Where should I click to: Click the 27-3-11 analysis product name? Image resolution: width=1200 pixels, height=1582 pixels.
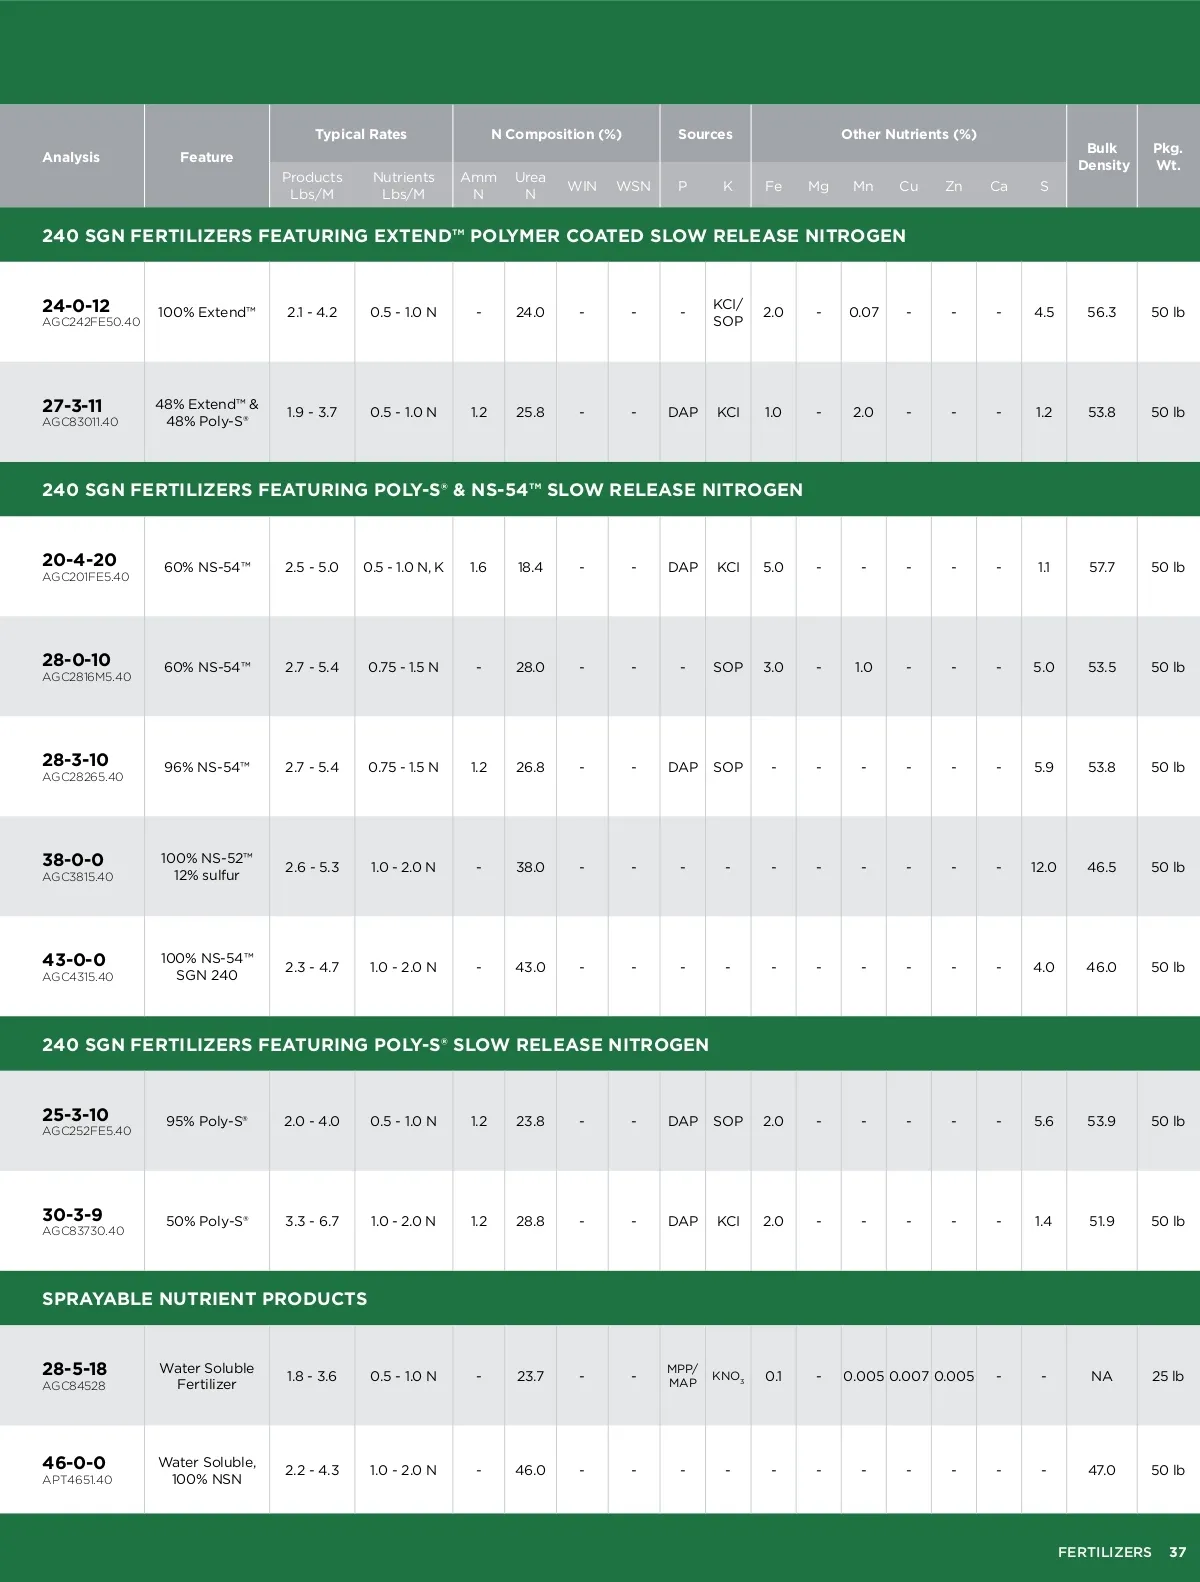72,406
